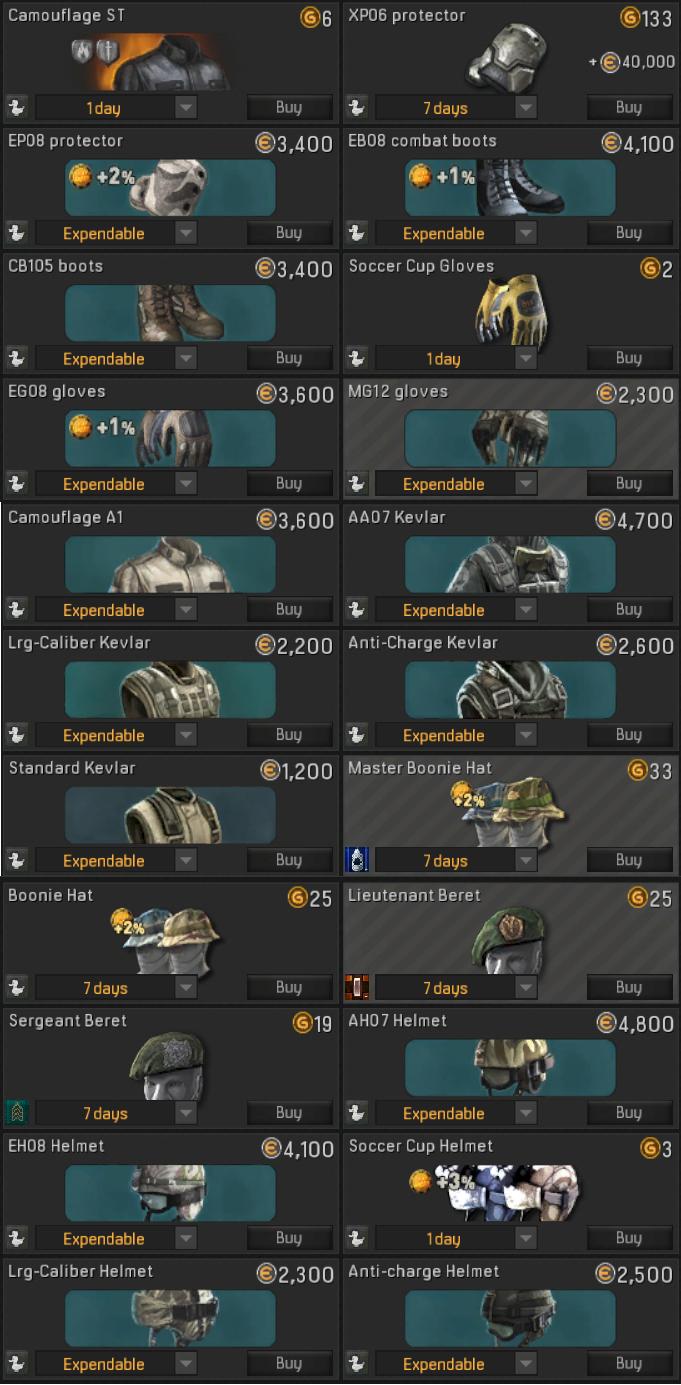Open the Expendable dropdown for AH07 Helmet
Viewport: 681px width, 1385px height.
tap(526, 1113)
